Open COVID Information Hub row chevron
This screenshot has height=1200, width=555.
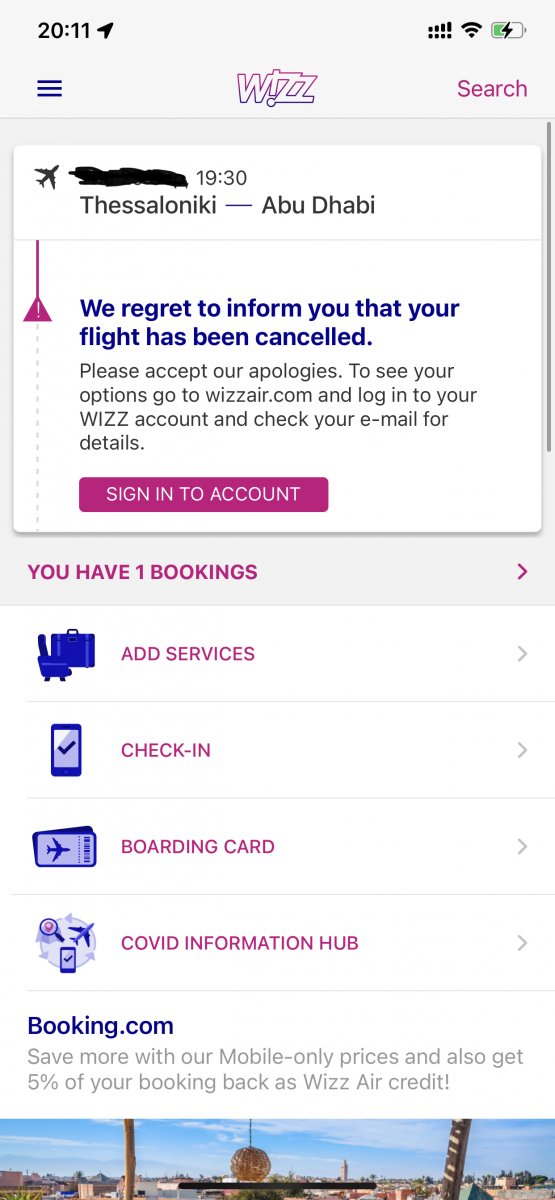coord(522,943)
